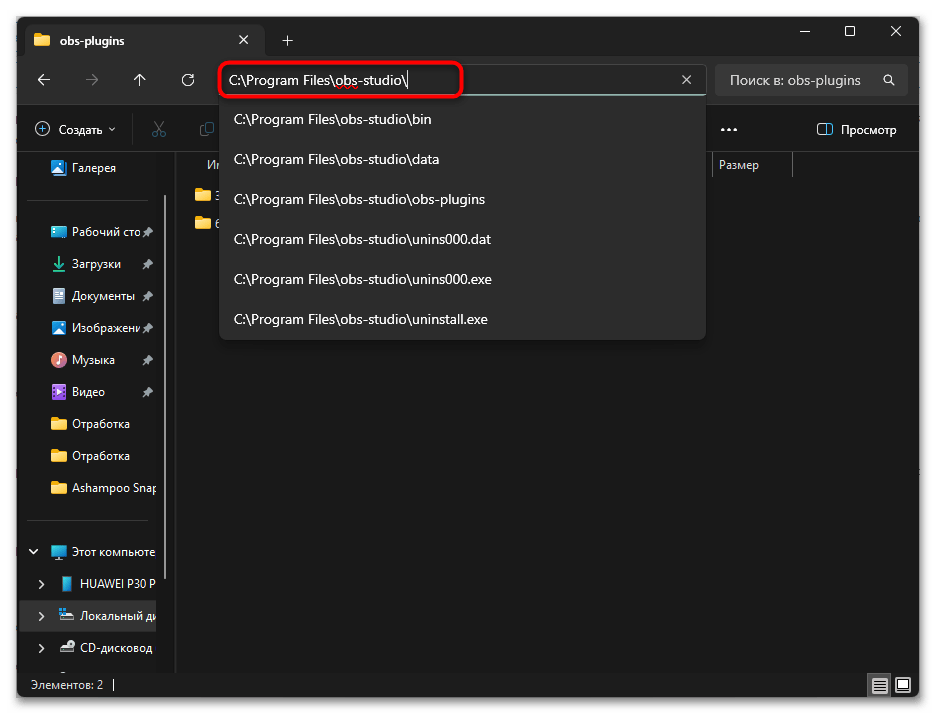Click the Up directory arrow
The width and height of the screenshot is (936, 714).
coord(139,80)
